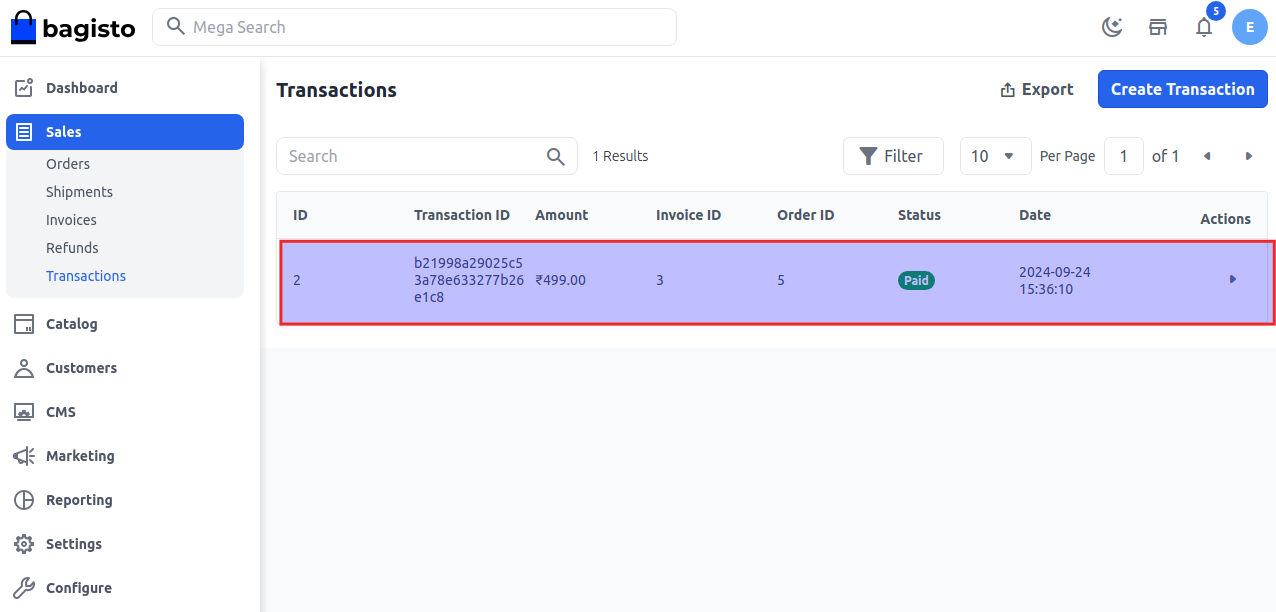This screenshot has height=612, width=1276.
Task: Expand the transaction row actions arrow
Action: (1233, 280)
